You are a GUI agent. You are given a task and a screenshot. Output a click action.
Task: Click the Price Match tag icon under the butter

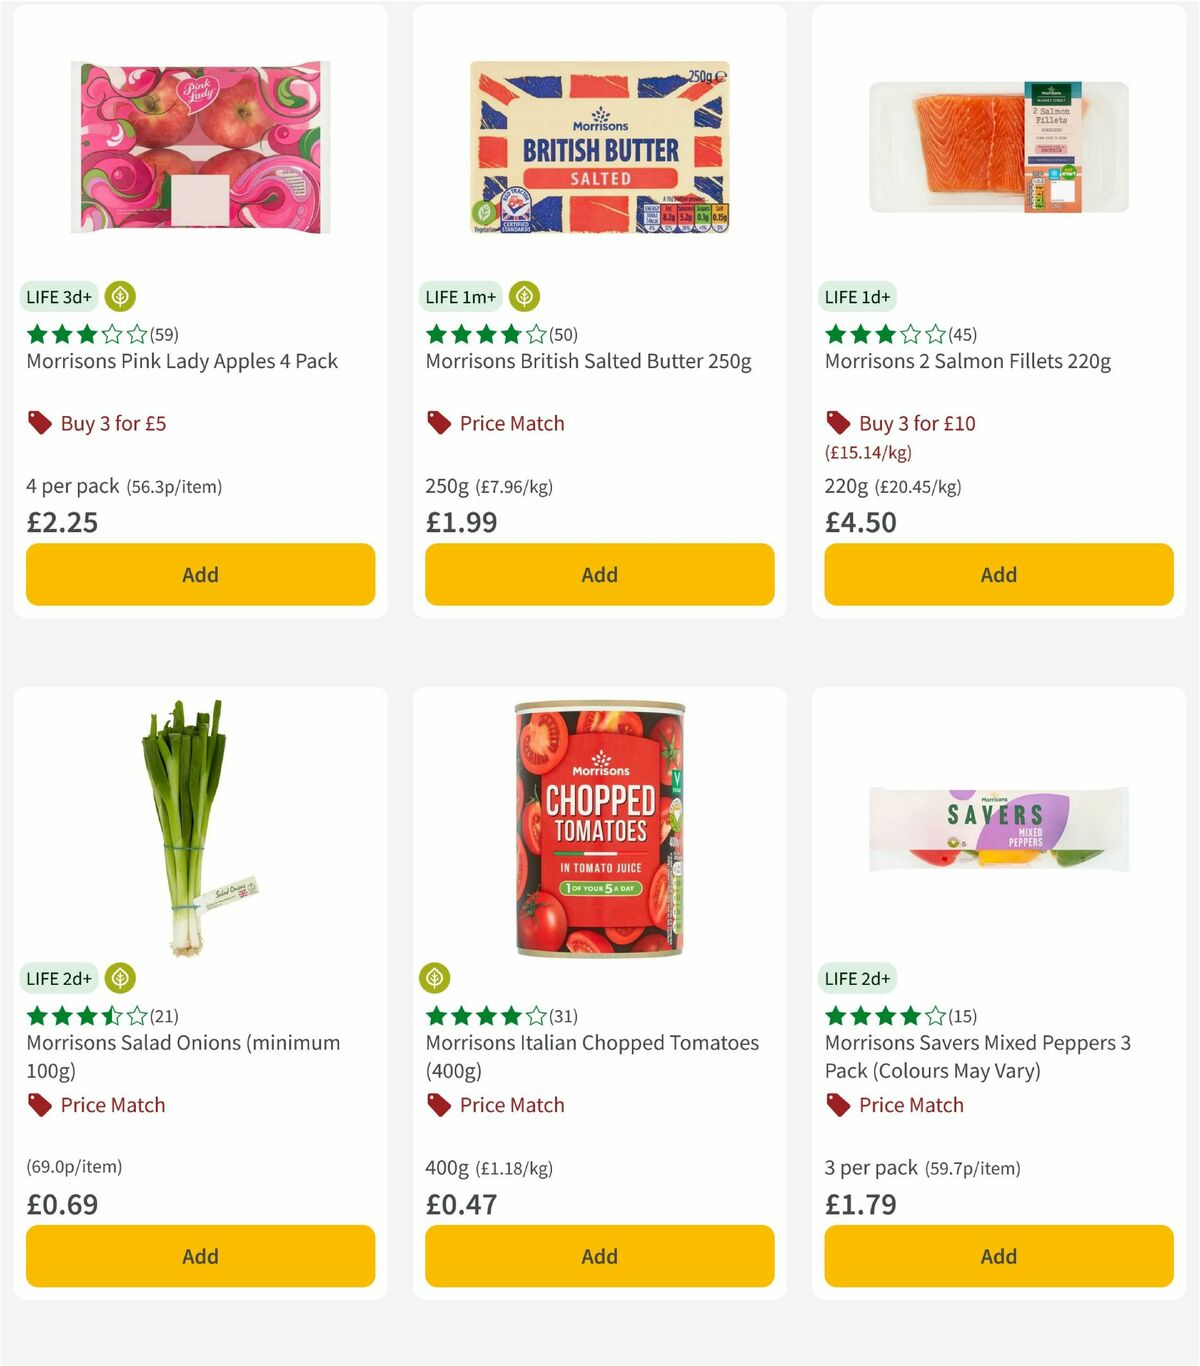tap(438, 423)
